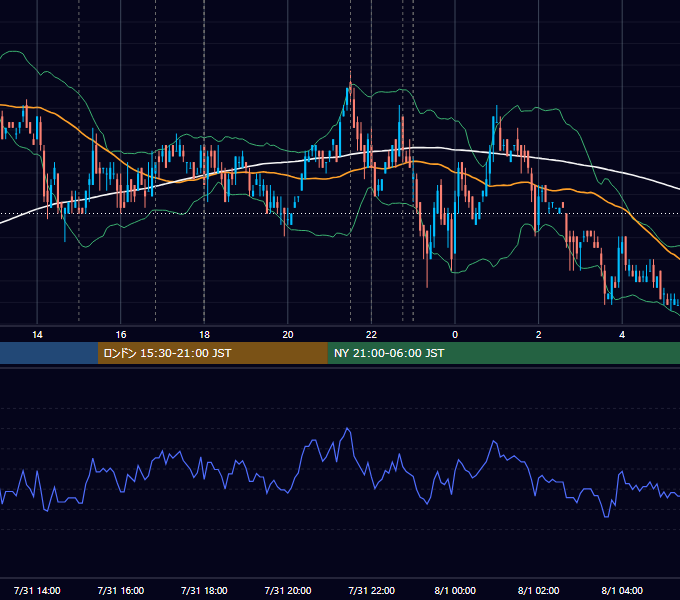This screenshot has height=600, width=680.
Task: Select the 7/31 18:00 time label
Action: [204, 590]
